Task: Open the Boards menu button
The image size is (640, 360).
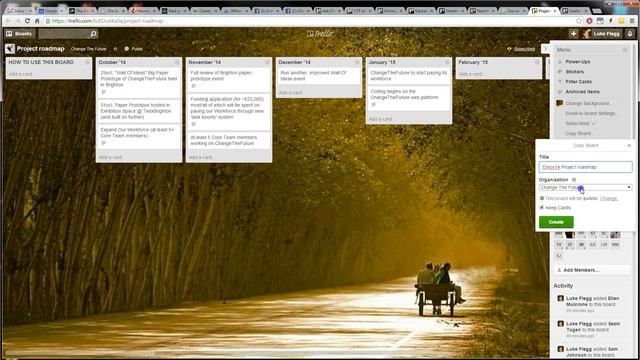Action: tap(19, 34)
